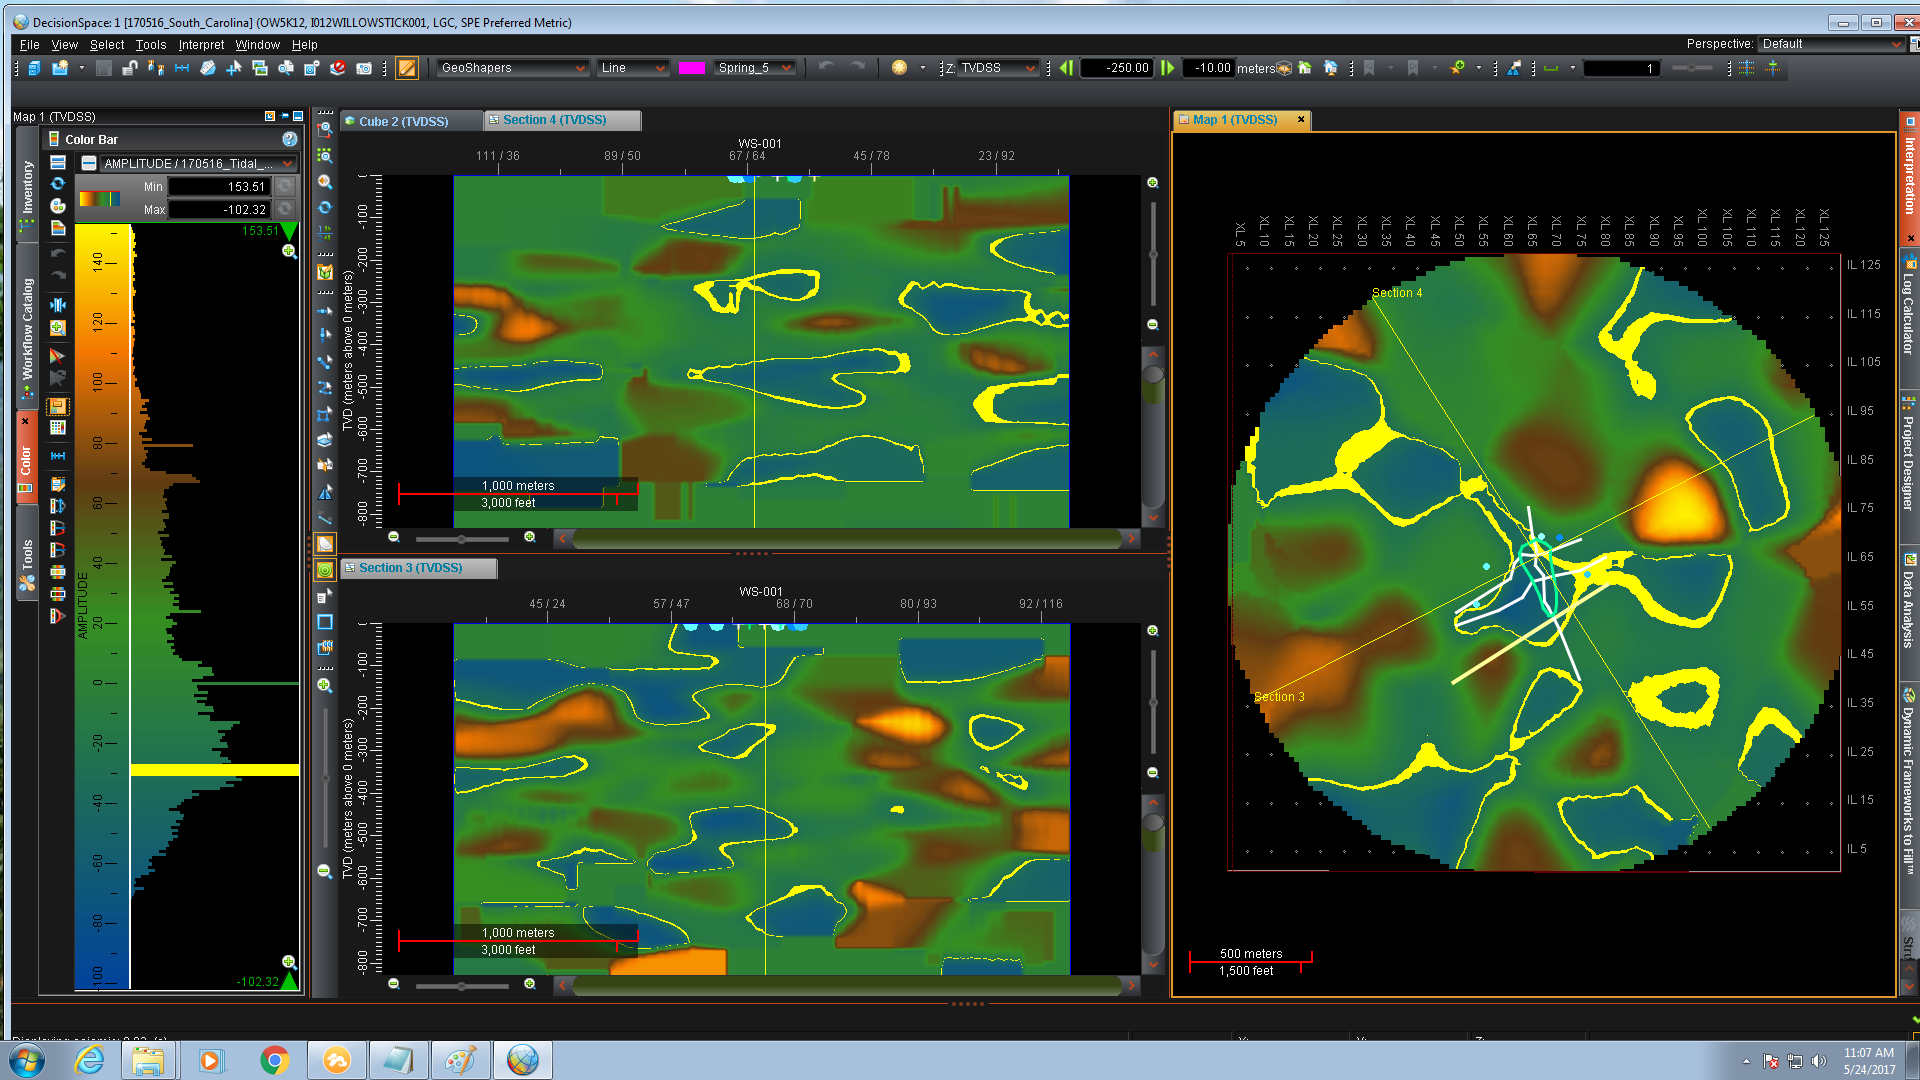Click zoom handle at top of histogram
Viewport: 1920px width, 1080px height.
coord(289,251)
